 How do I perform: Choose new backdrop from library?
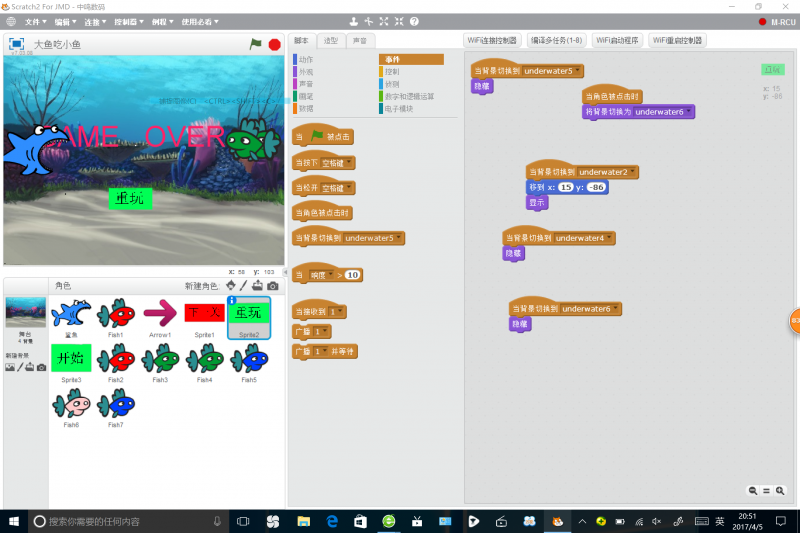pos(10,367)
